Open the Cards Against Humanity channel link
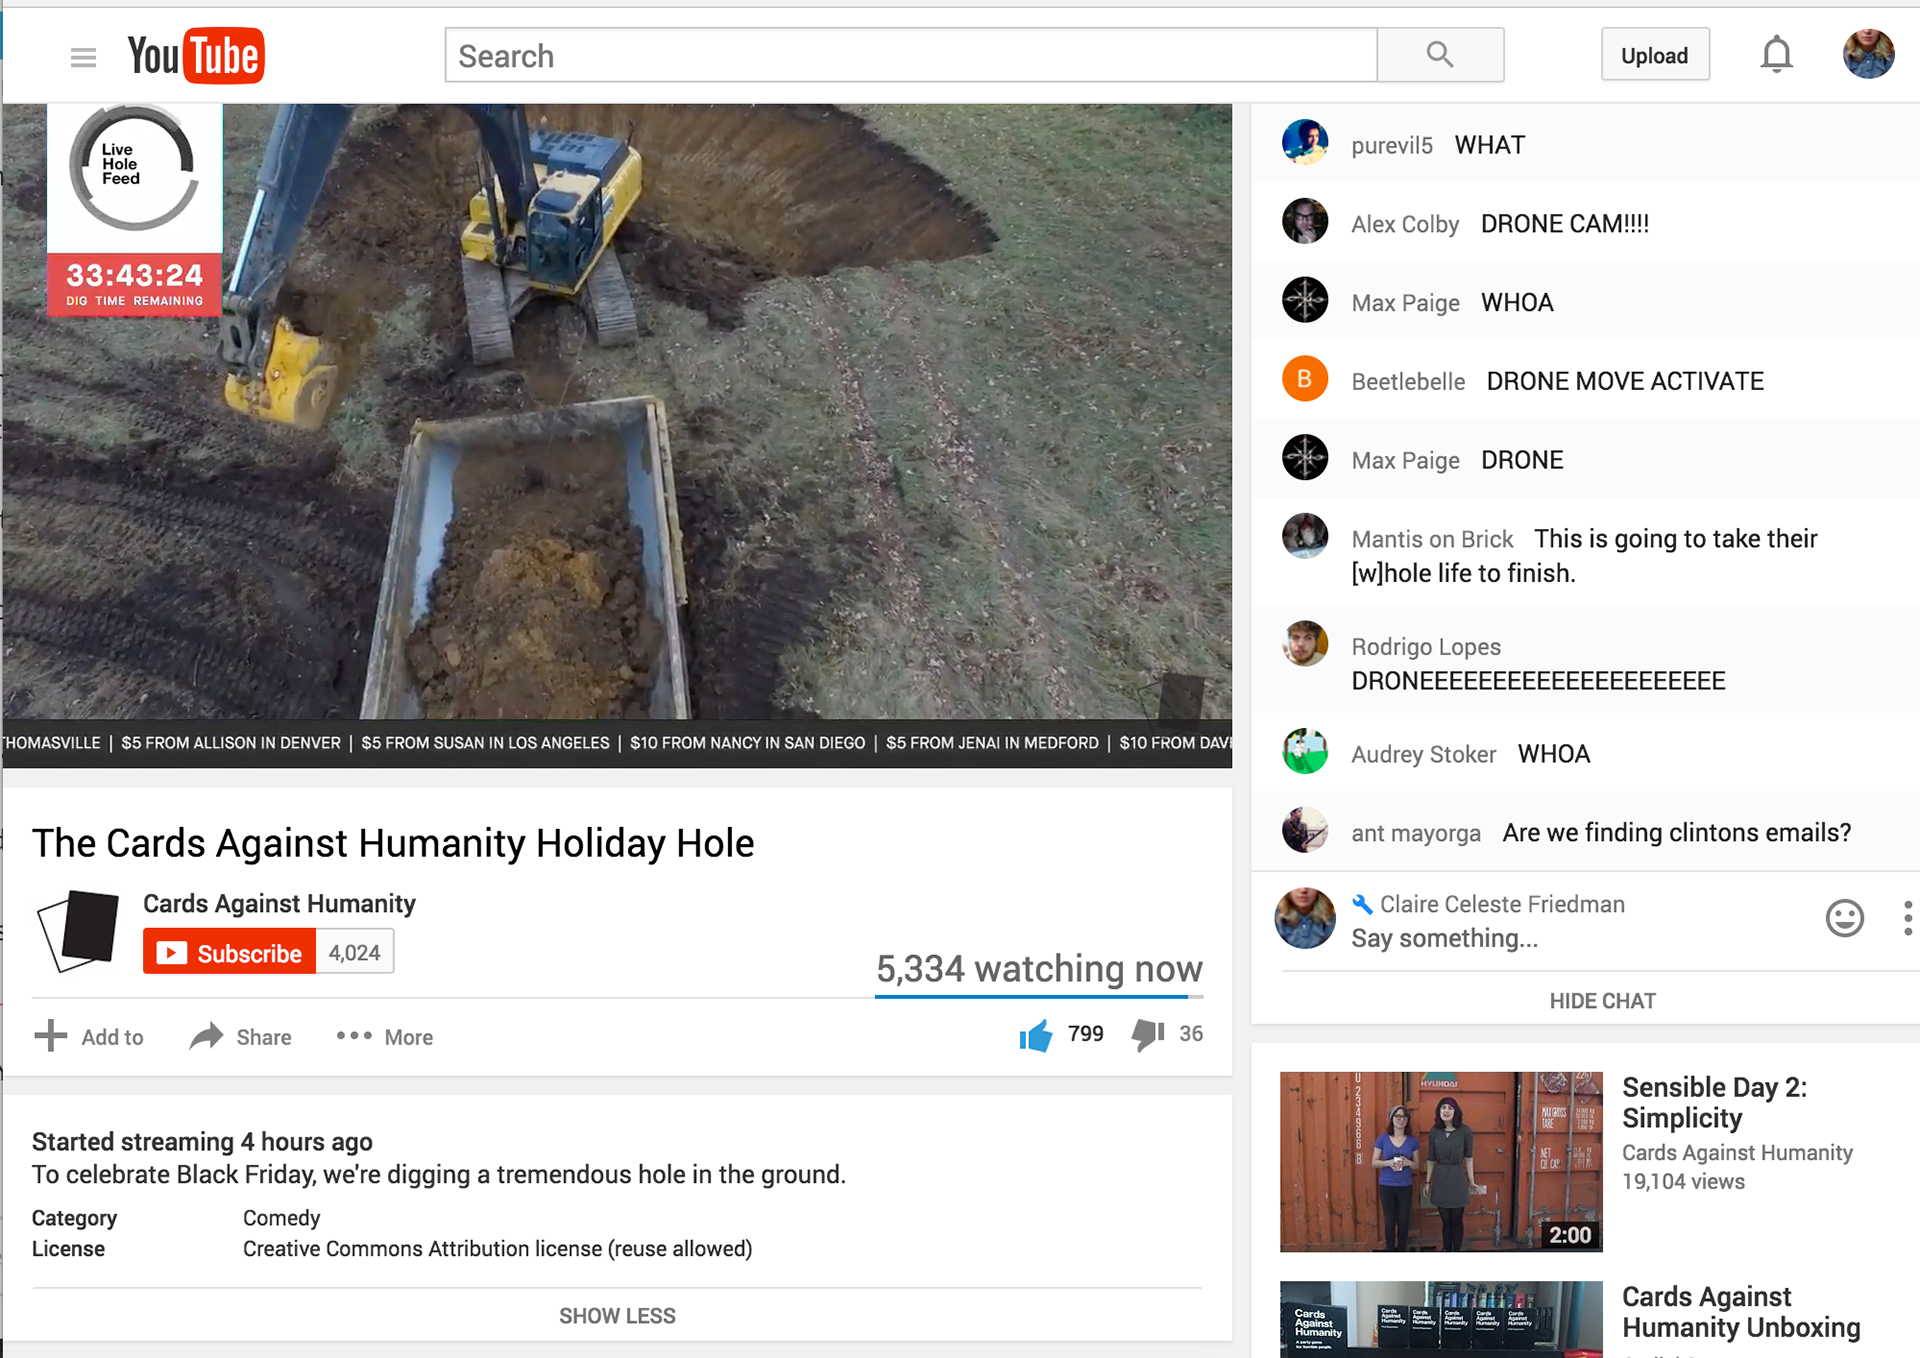 (279, 903)
